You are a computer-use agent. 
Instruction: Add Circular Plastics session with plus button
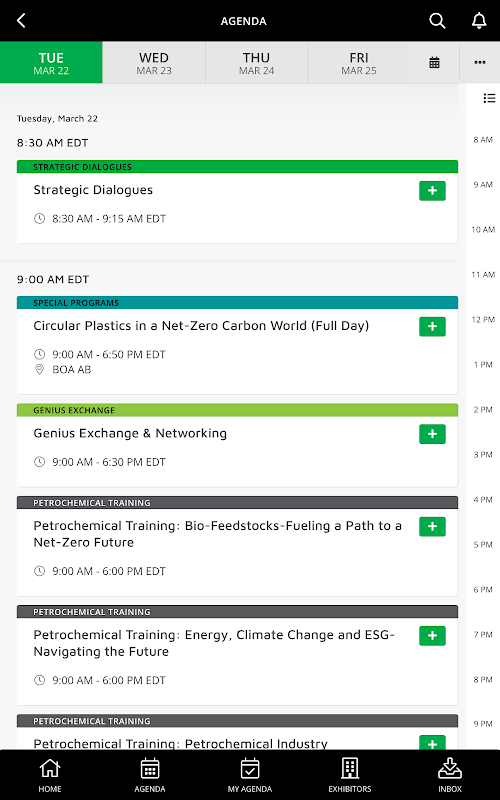[432, 327]
